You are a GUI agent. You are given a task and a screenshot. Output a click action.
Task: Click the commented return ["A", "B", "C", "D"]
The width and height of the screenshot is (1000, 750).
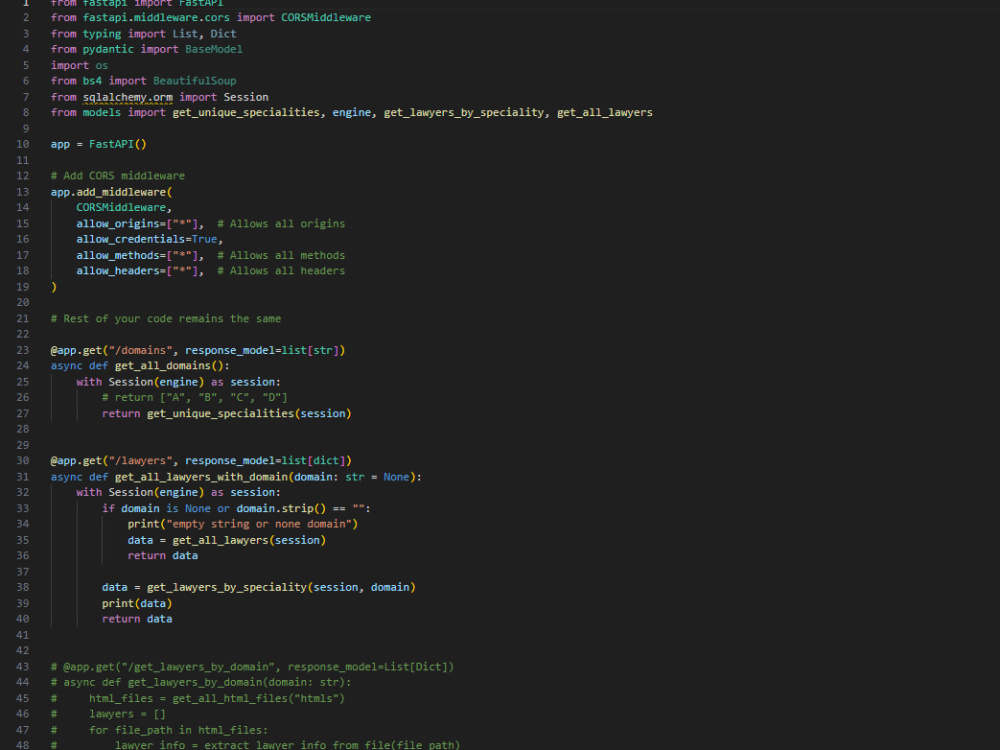point(195,397)
